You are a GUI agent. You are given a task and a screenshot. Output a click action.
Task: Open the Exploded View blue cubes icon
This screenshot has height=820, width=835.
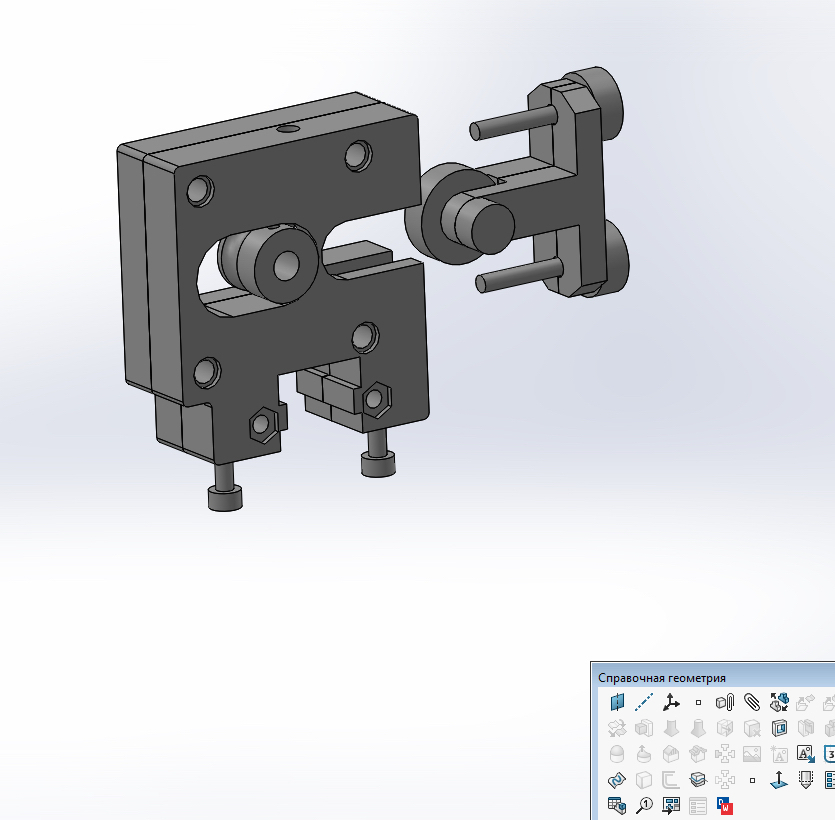[x=779, y=701]
